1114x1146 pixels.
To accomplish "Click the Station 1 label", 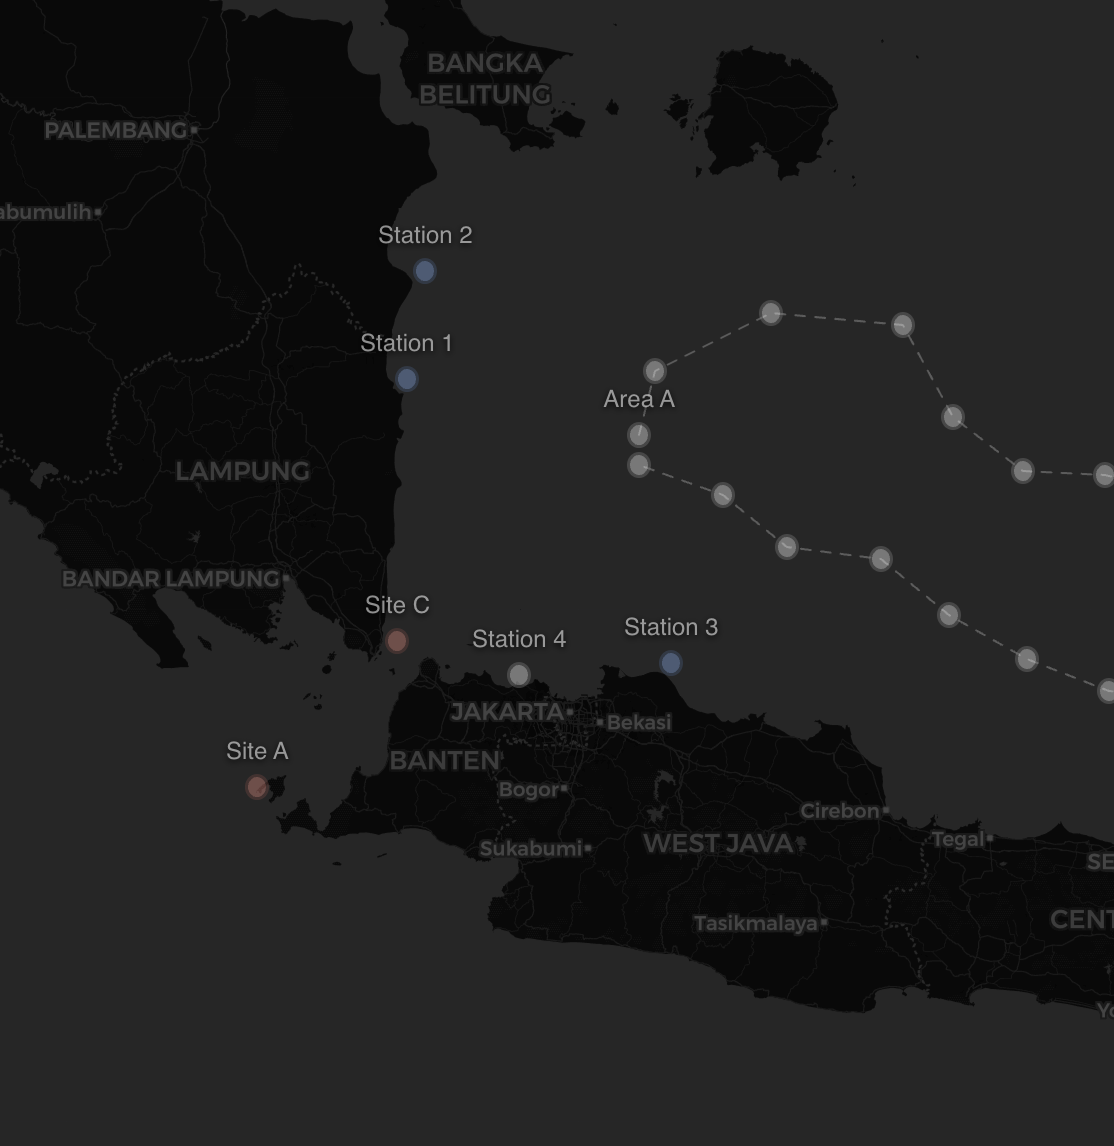I will (406, 344).
